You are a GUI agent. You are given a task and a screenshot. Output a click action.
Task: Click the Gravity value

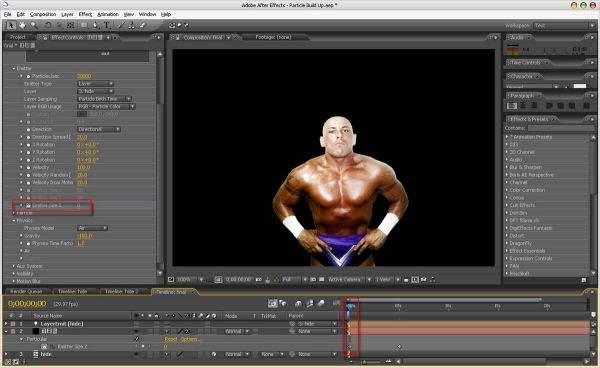point(85,236)
